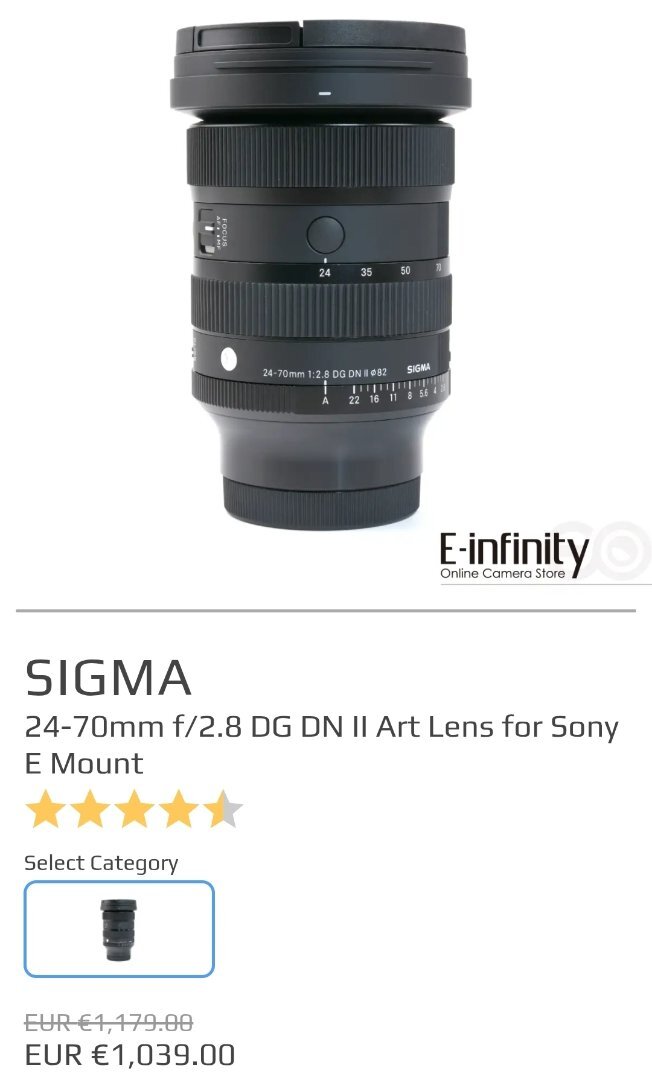
Task: Click the Select Category label
Action: (101, 863)
